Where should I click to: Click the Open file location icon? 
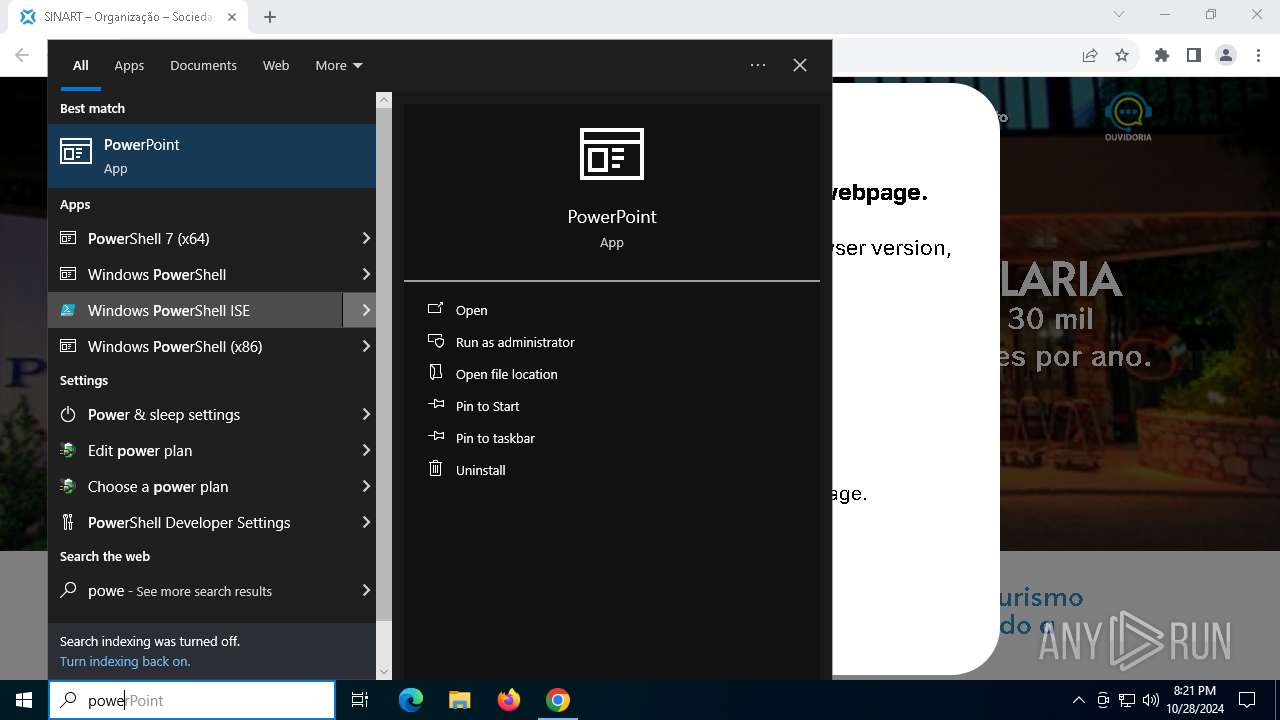(x=435, y=373)
